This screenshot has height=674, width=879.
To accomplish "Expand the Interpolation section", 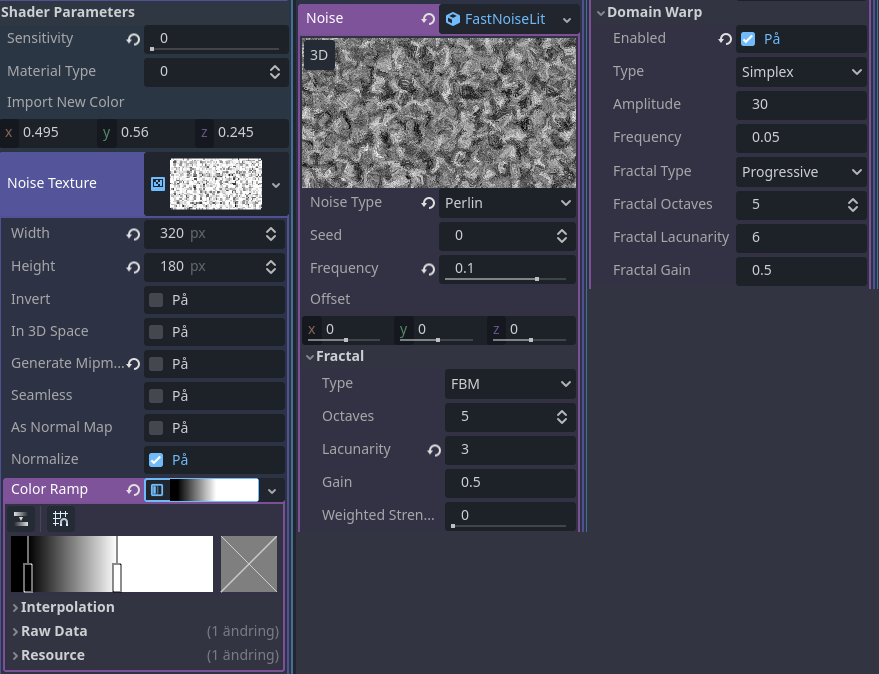I will 15,607.
